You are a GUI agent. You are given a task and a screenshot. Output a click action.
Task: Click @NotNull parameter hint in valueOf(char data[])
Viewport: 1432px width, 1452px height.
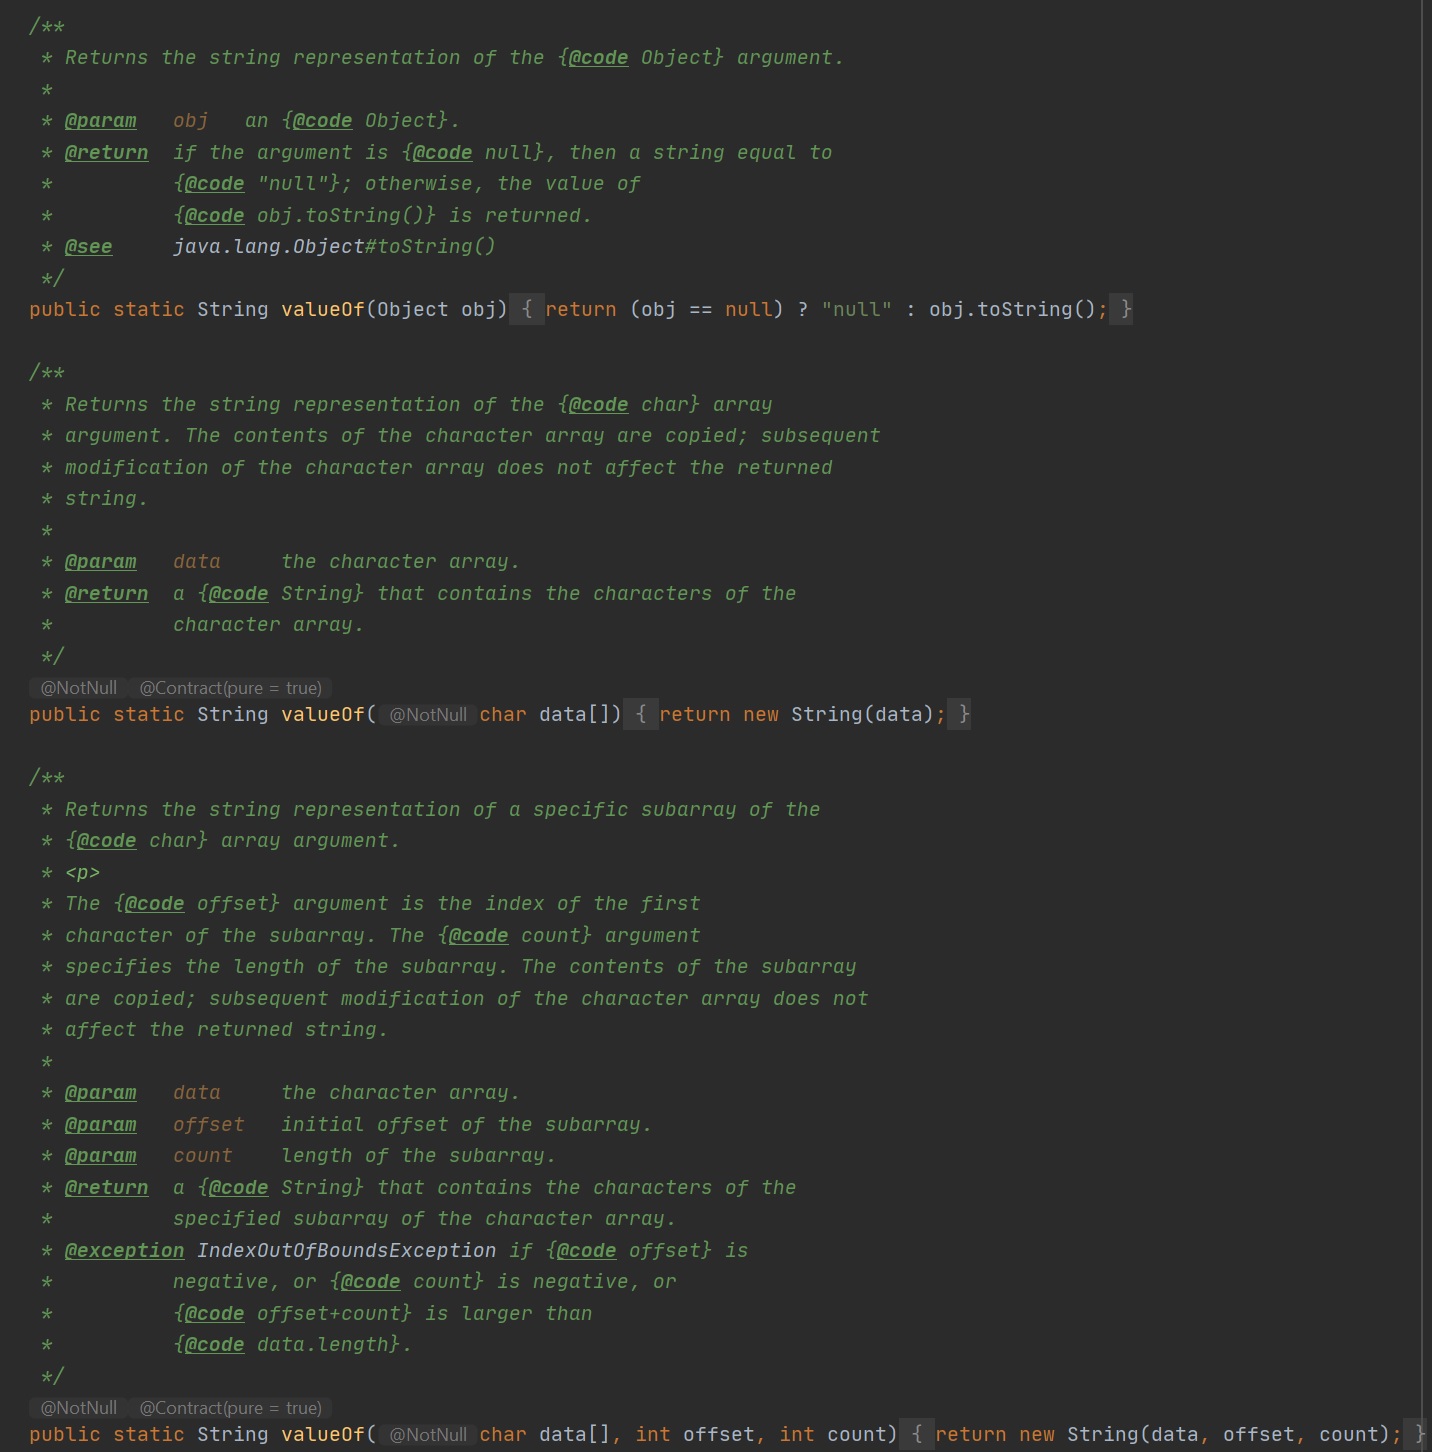(x=428, y=715)
